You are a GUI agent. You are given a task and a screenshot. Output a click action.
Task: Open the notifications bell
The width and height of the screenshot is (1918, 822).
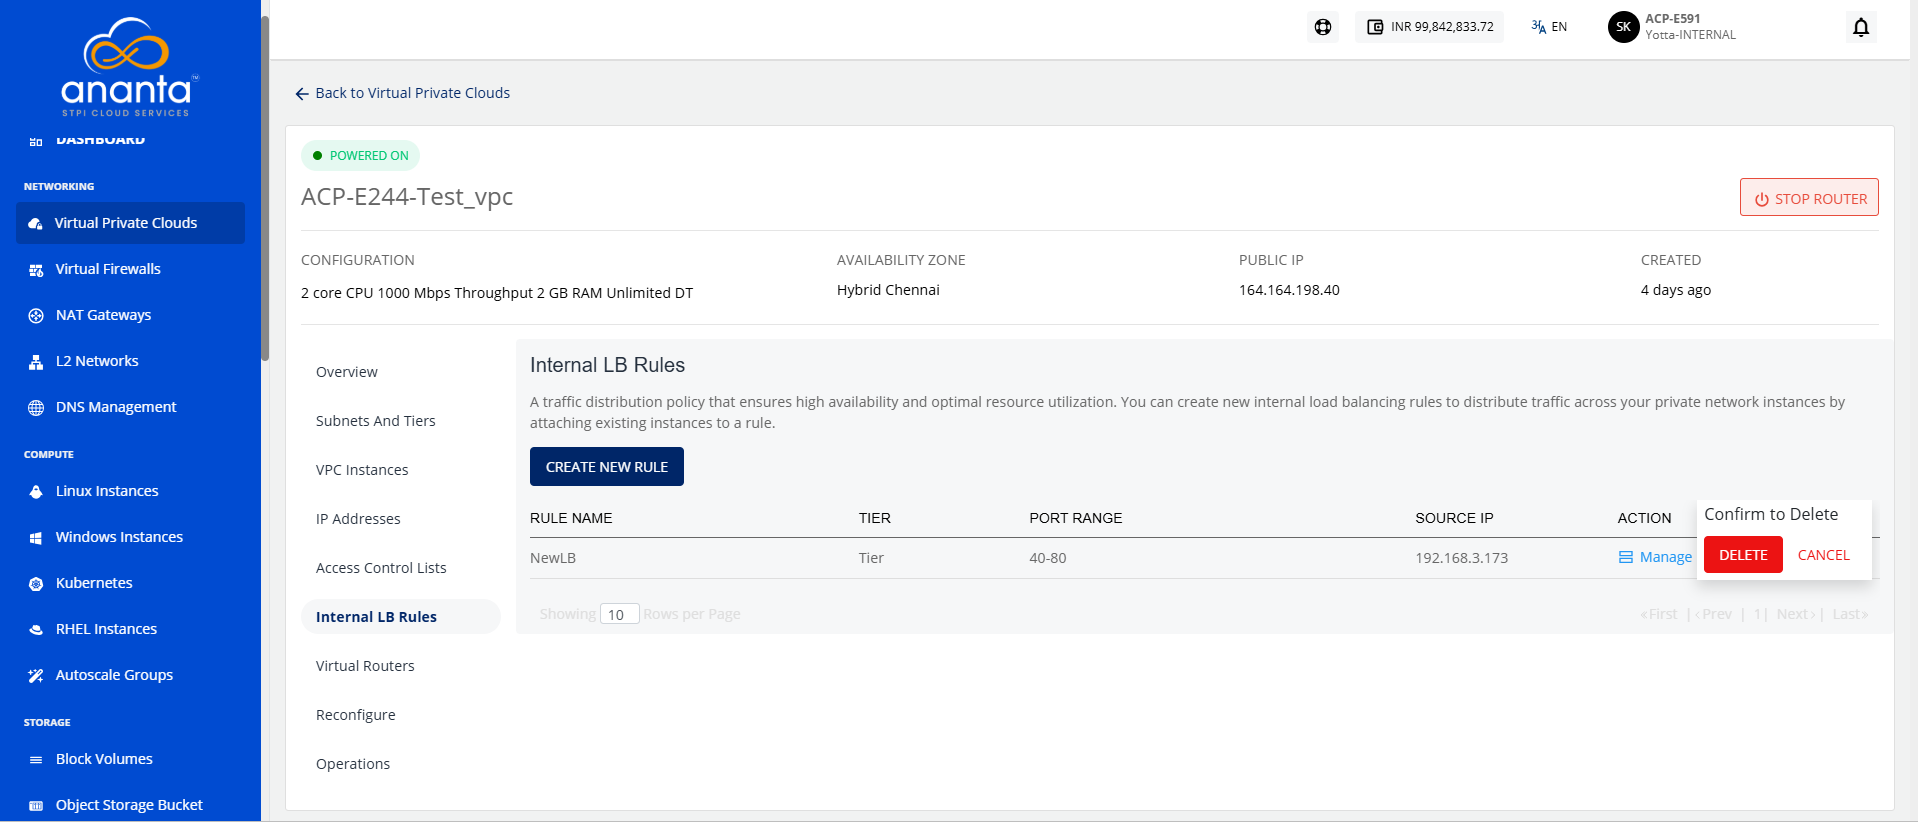pos(1861,27)
